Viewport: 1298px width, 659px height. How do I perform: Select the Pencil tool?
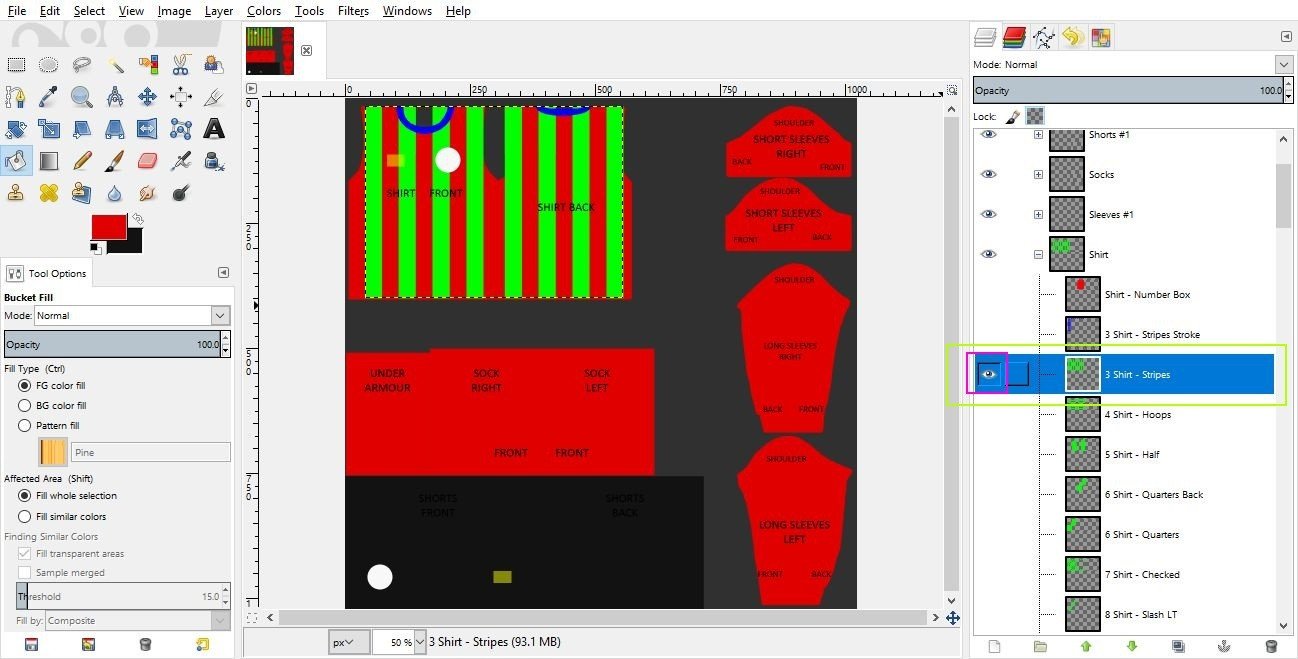(82, 161)
